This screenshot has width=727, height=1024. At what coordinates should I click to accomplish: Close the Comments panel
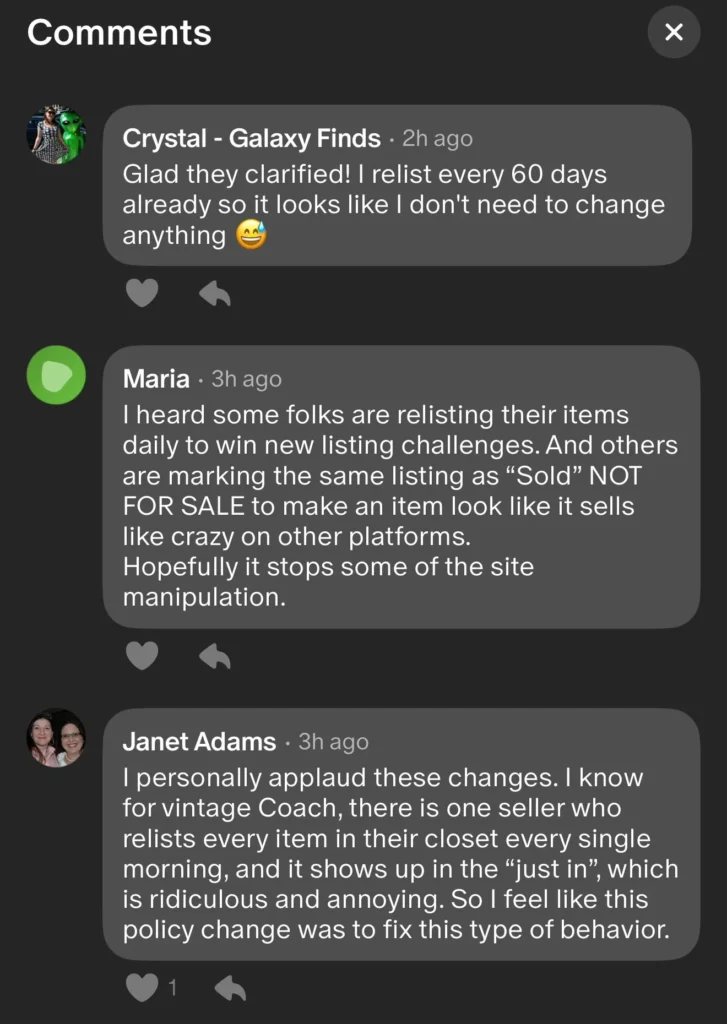click(x=674, y=32)
